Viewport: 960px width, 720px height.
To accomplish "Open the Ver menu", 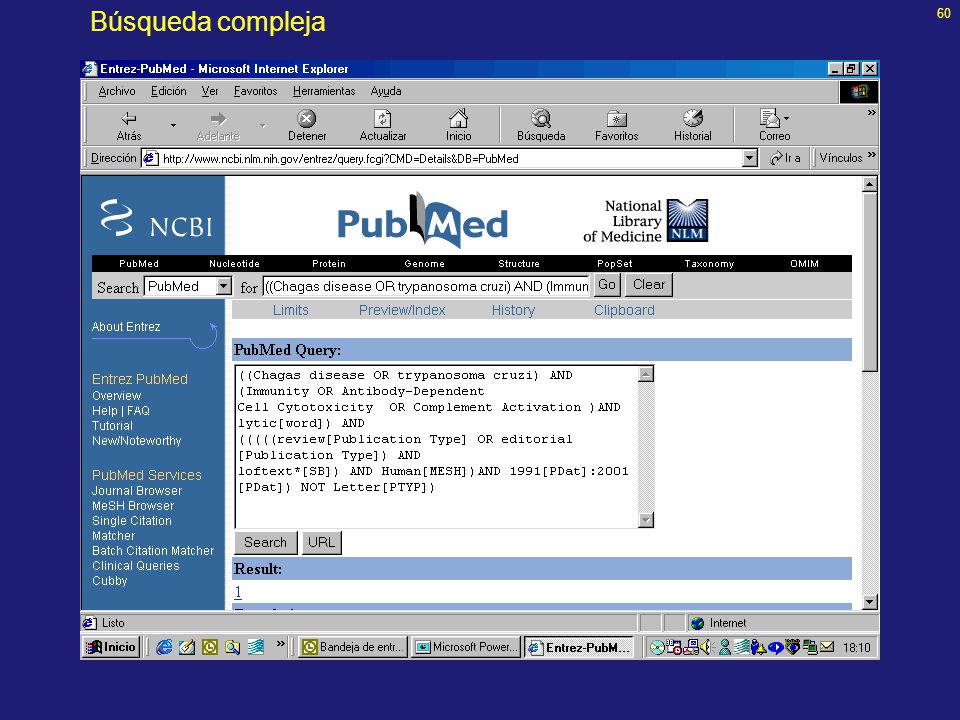I will click(209, 91).
